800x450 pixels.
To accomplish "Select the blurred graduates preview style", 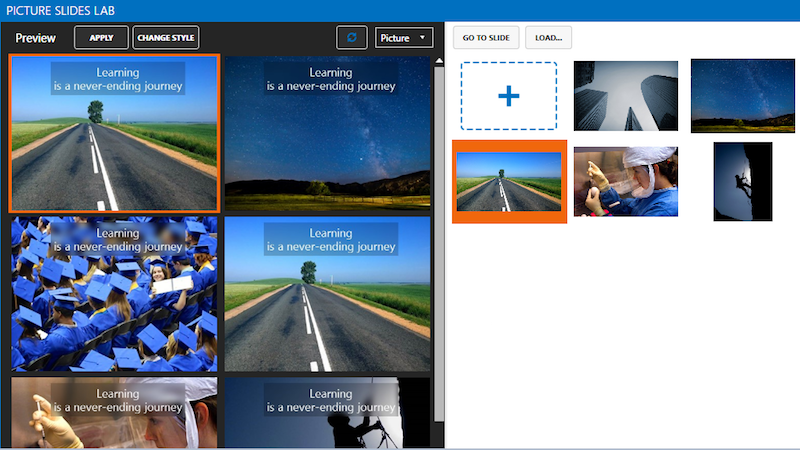I will click(x=114, y=294).
